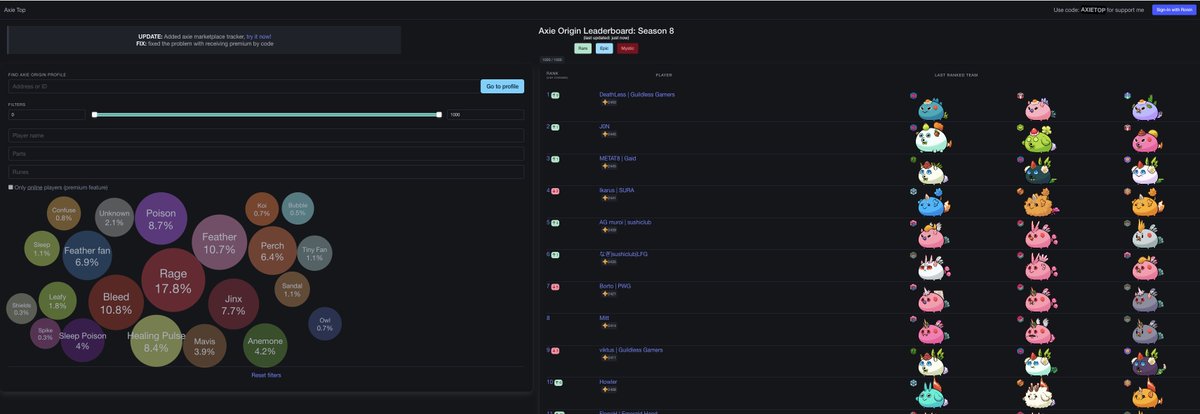Open the third axie of Mitt team
The height and width of the screenshot is (414, 1200).
coord(1146,330)
